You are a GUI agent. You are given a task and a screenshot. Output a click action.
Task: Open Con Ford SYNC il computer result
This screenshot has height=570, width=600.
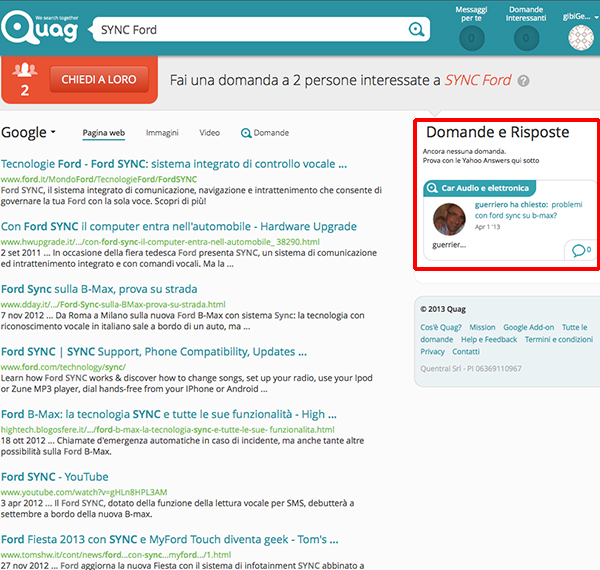tap(179, 226)
